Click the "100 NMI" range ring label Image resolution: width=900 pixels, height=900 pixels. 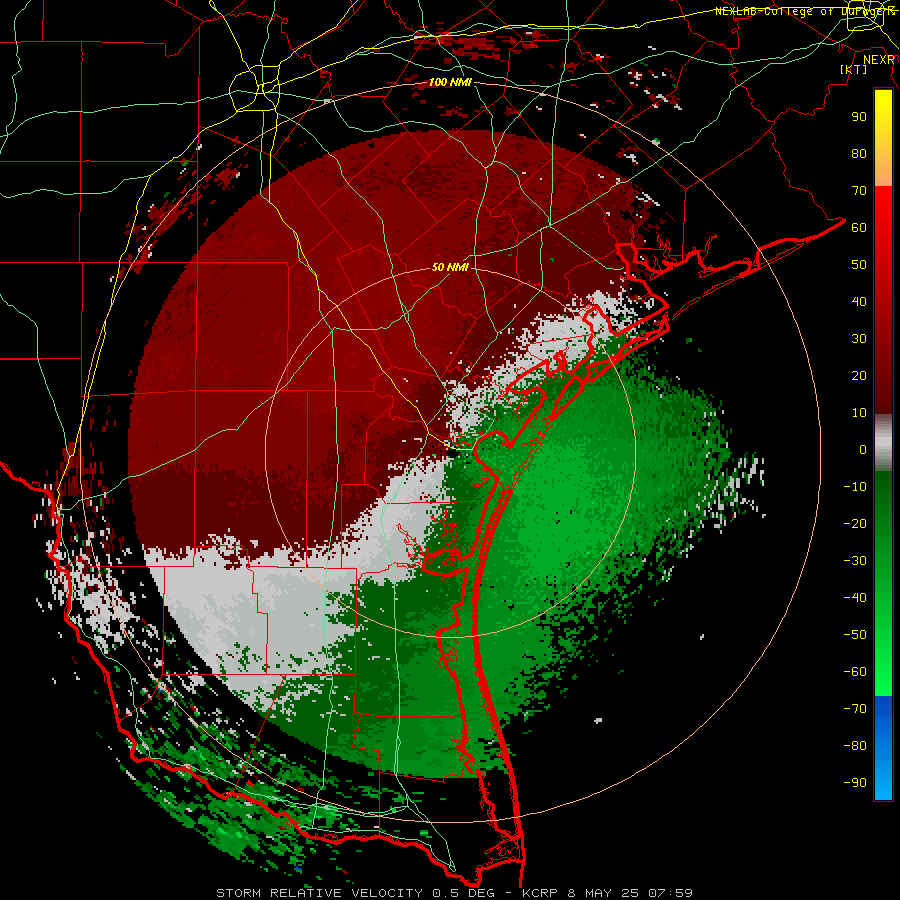pos(450,83)
